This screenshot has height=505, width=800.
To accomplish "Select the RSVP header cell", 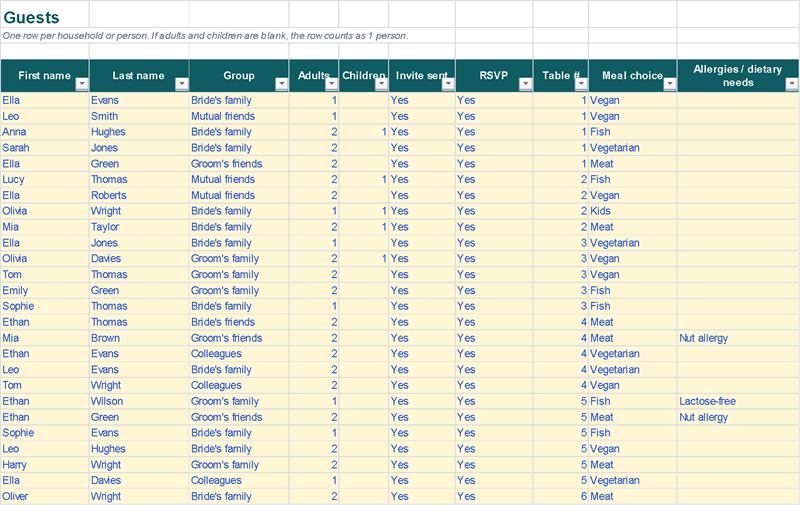I will (x=494, y=76).
